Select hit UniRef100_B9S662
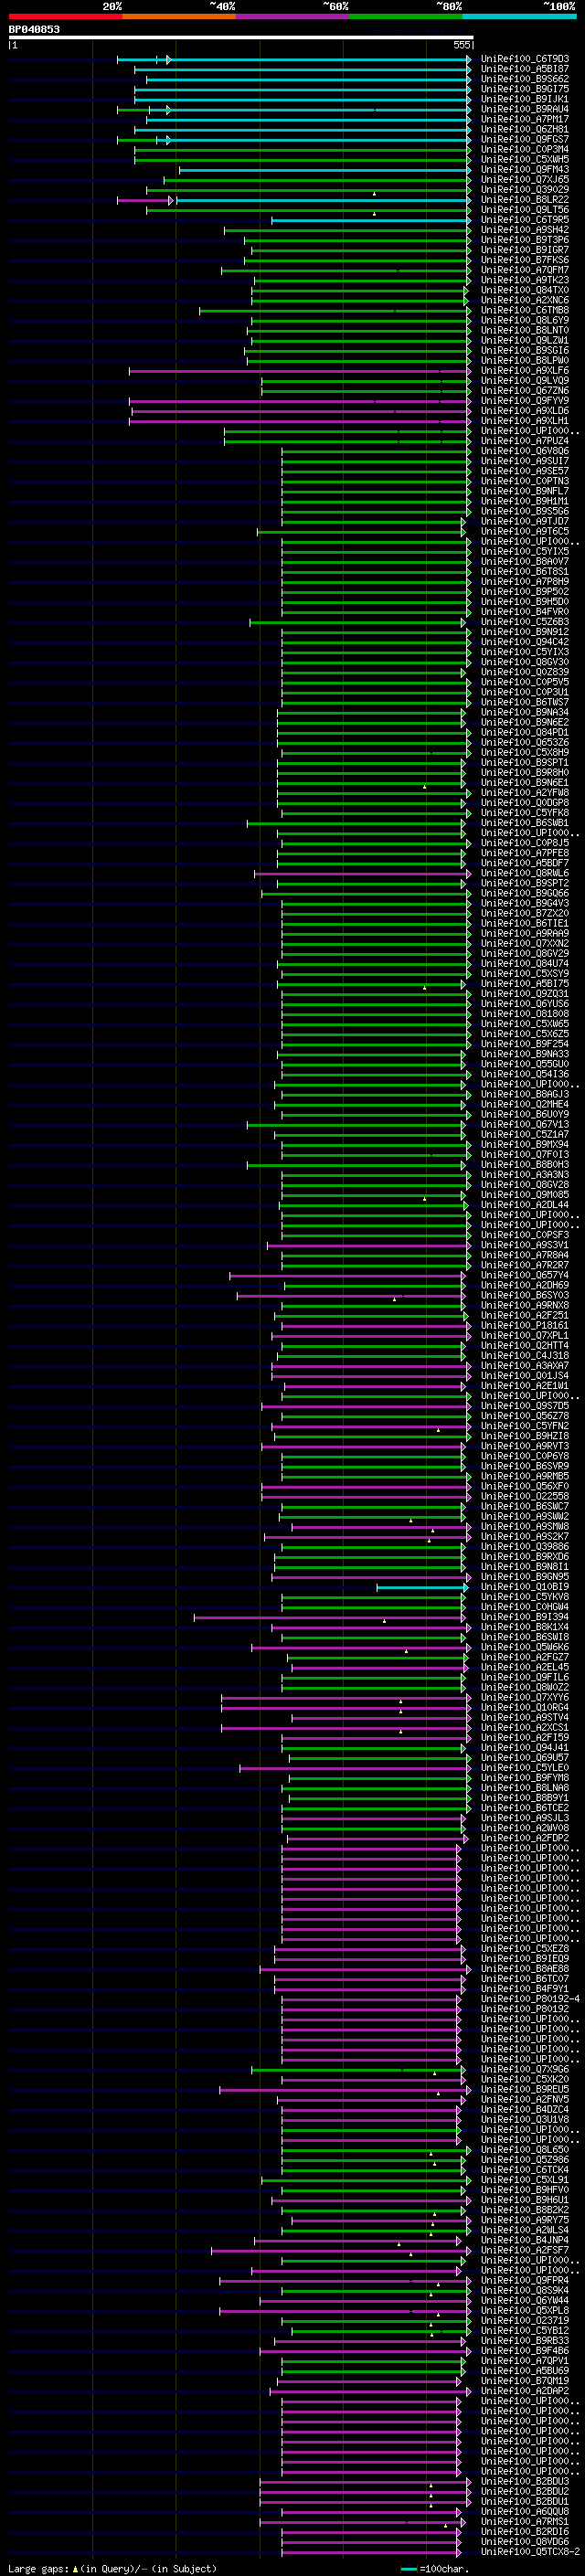Screen dimensions: 585x2576 (524, 79)
